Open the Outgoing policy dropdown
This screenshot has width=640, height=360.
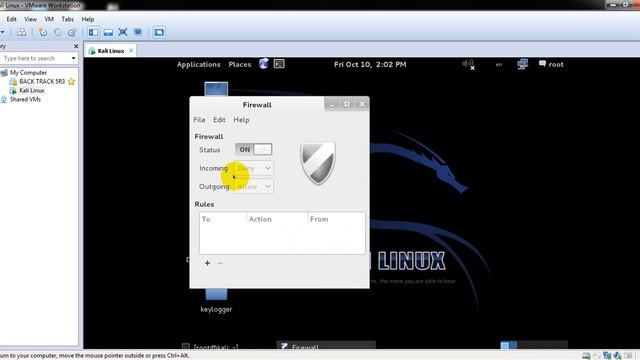pos(253,187)
